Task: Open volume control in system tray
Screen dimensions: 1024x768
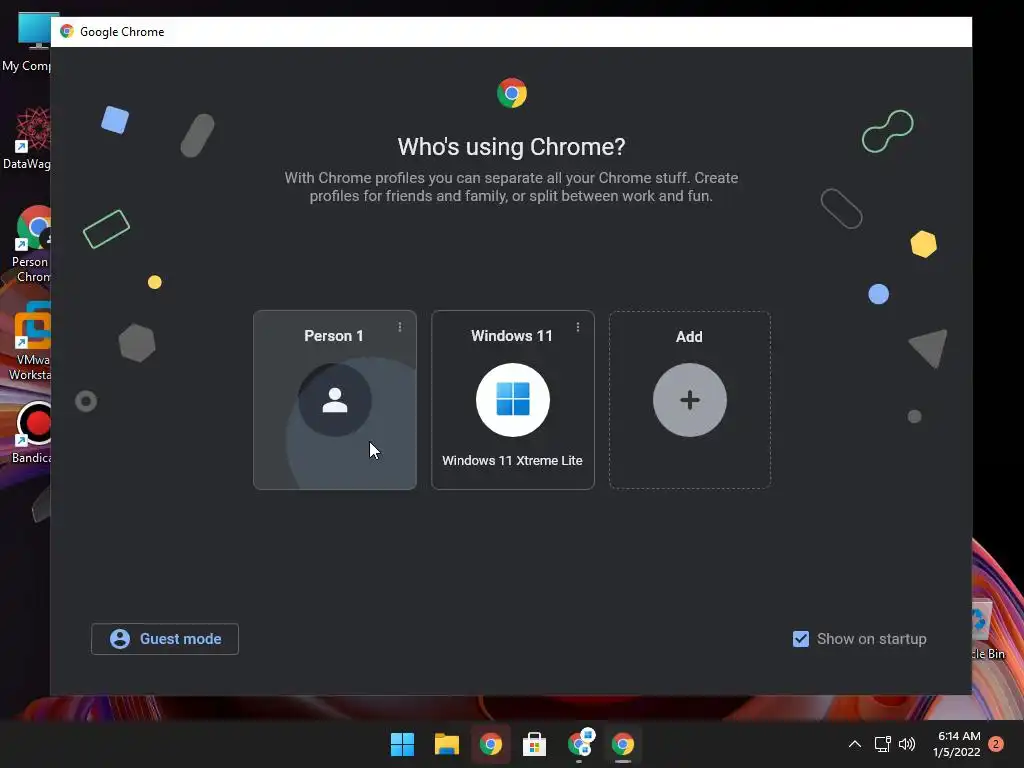Action: [x=907, y=744]
